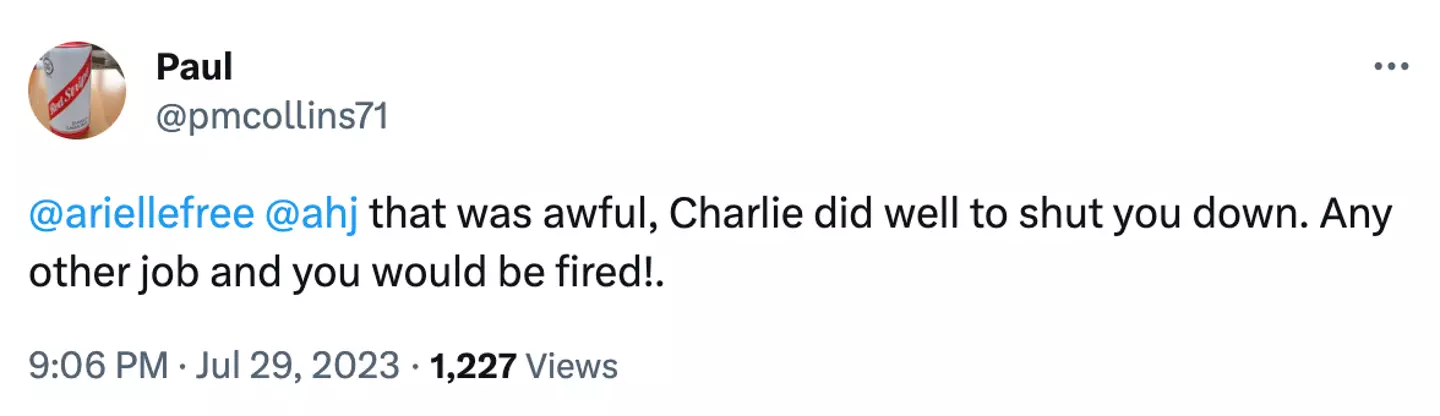Click the 1,227 view count number

coord(472,366)
